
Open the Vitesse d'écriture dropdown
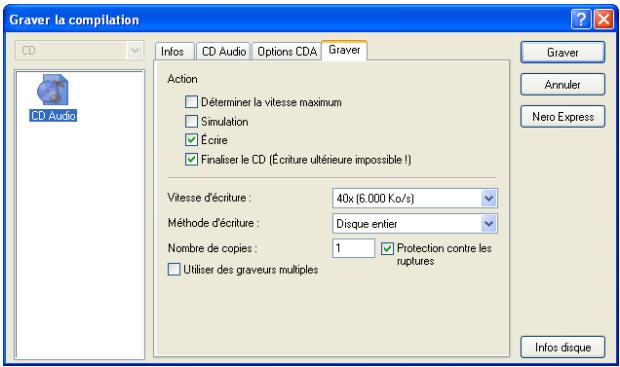tap(489, 198)
